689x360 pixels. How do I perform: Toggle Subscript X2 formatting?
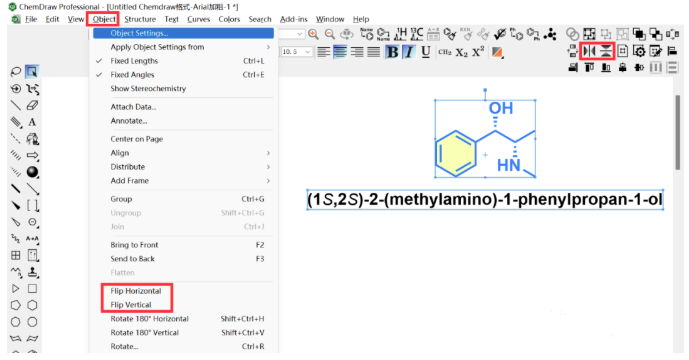(461, 52)
